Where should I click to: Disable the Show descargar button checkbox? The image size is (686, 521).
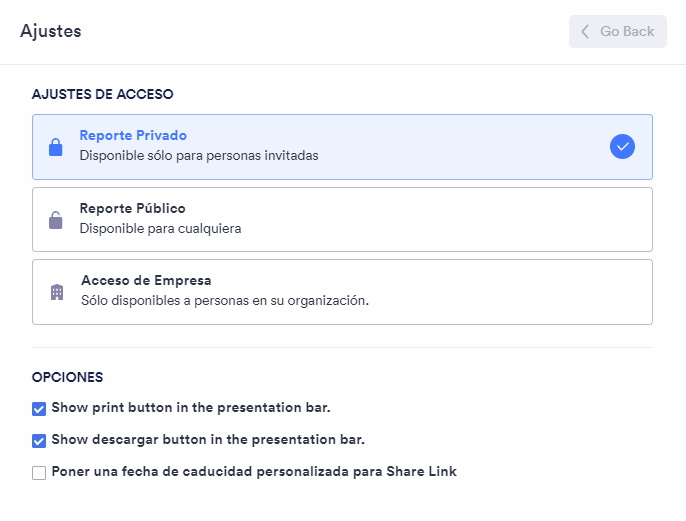pos(39,440)
